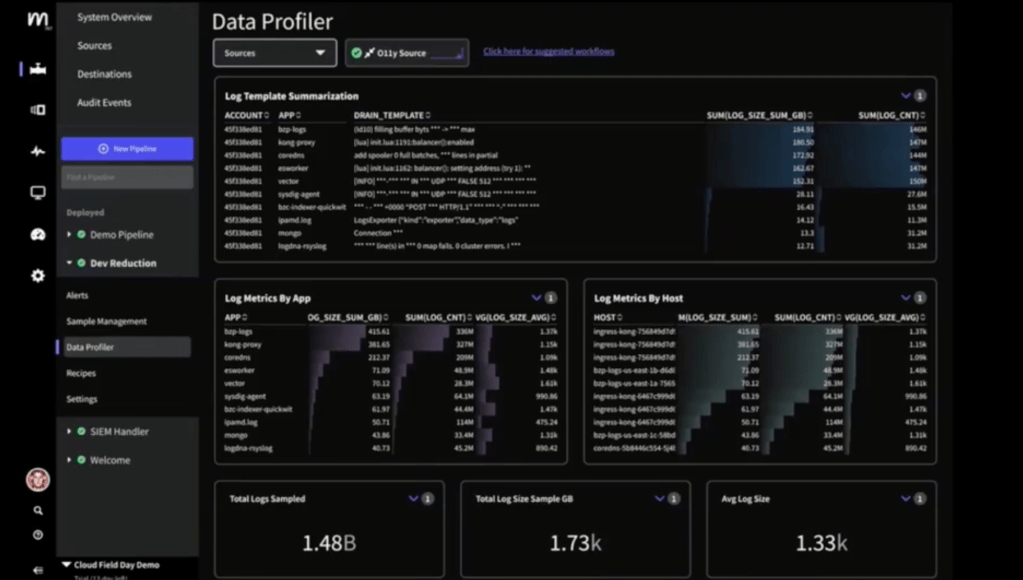
Task: Open settings gear icon in left rail
Action: (x=38, y=276)
